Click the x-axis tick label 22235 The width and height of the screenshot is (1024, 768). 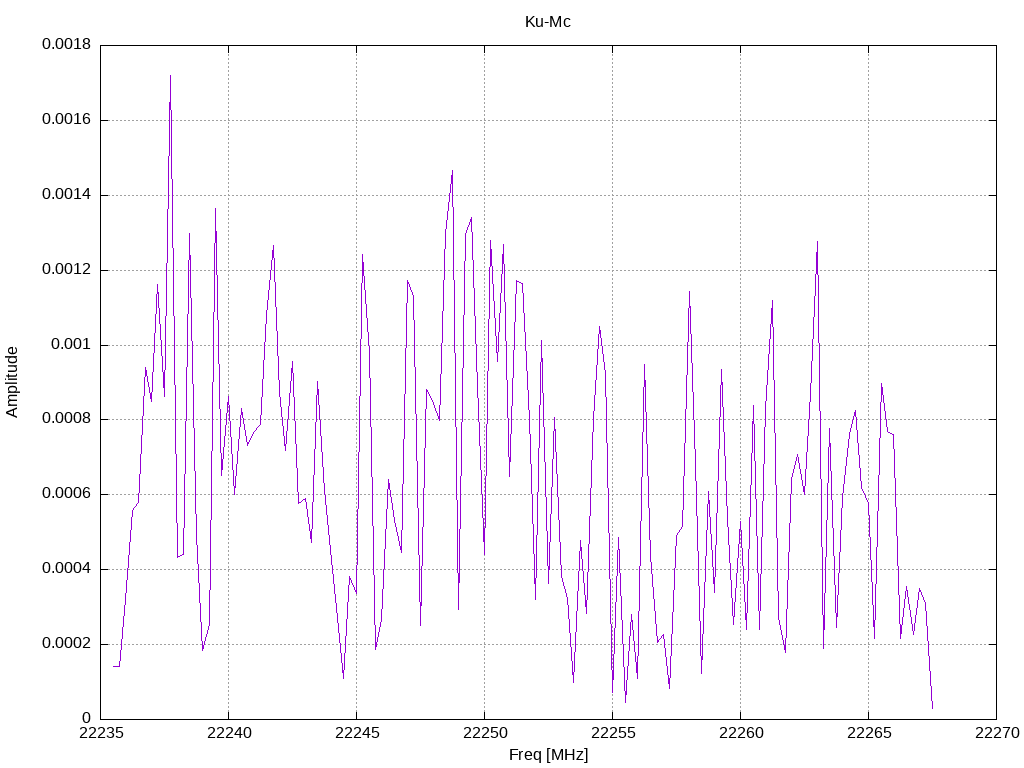click(101, 733)
